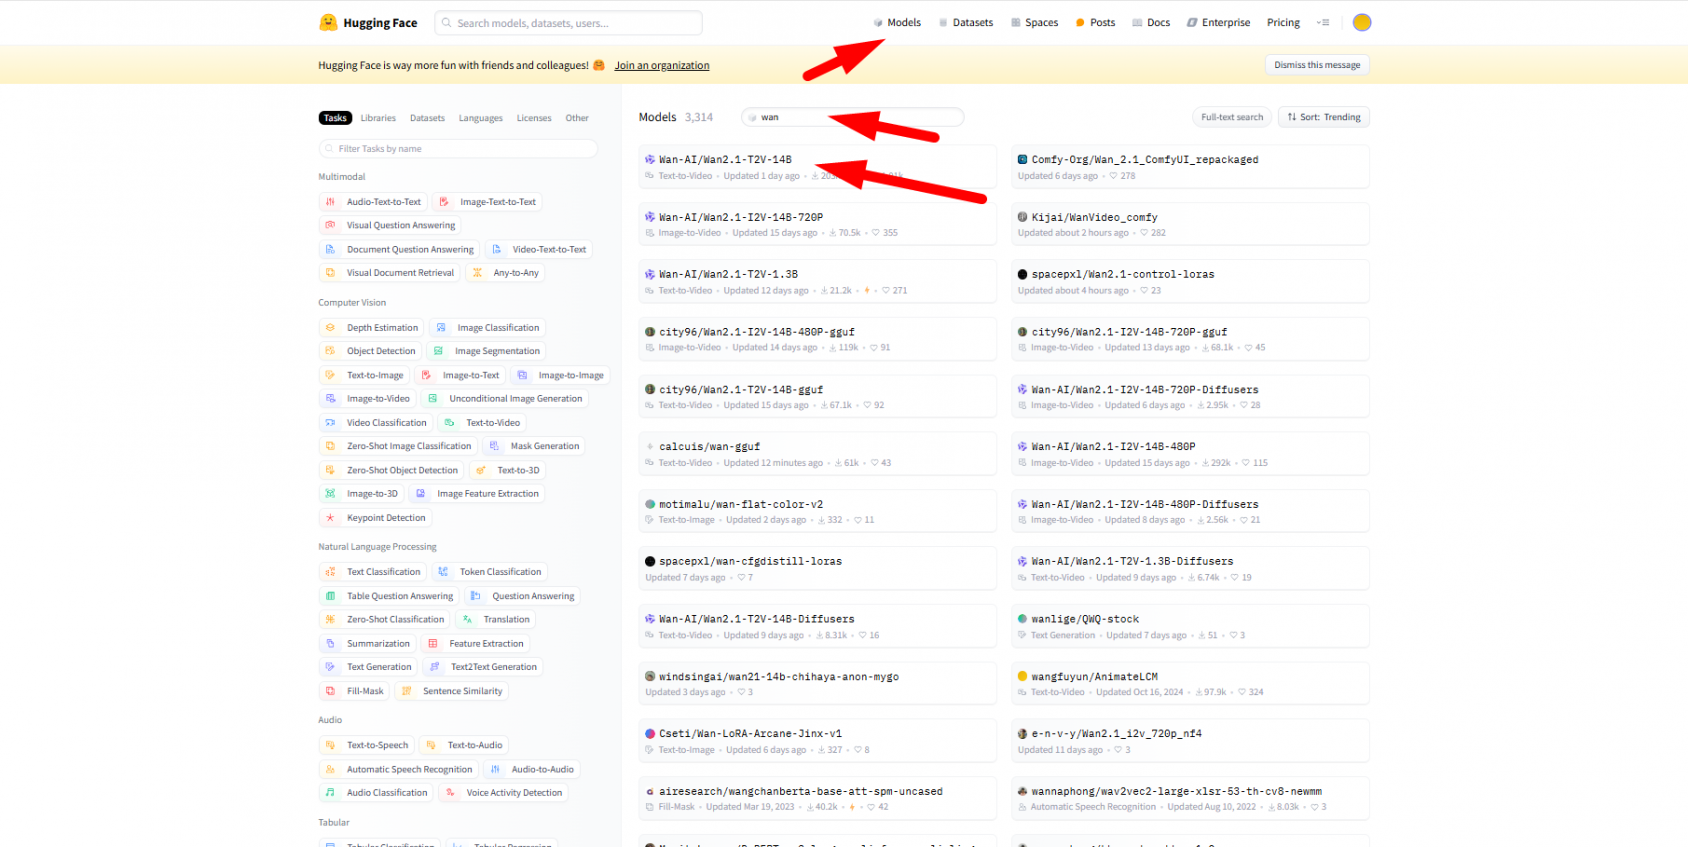Click the Visual Question Answering icon
Screen dimensions: 1688x847
click(x=331, y=225)
